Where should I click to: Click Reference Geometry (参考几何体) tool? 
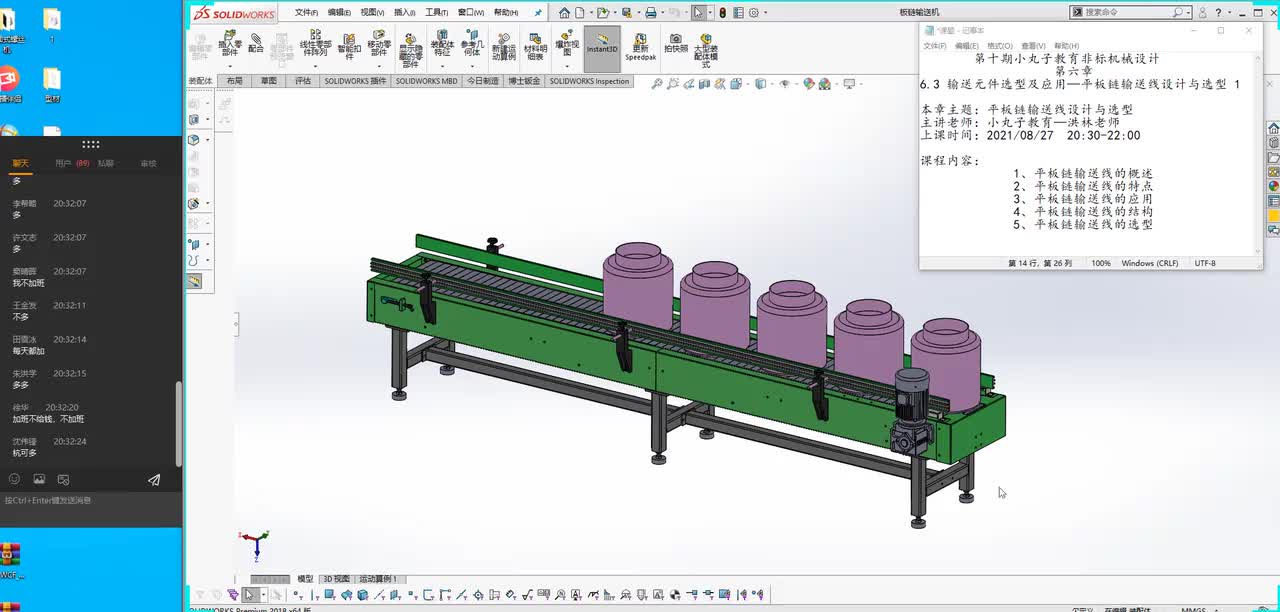[x=471, y=45]
